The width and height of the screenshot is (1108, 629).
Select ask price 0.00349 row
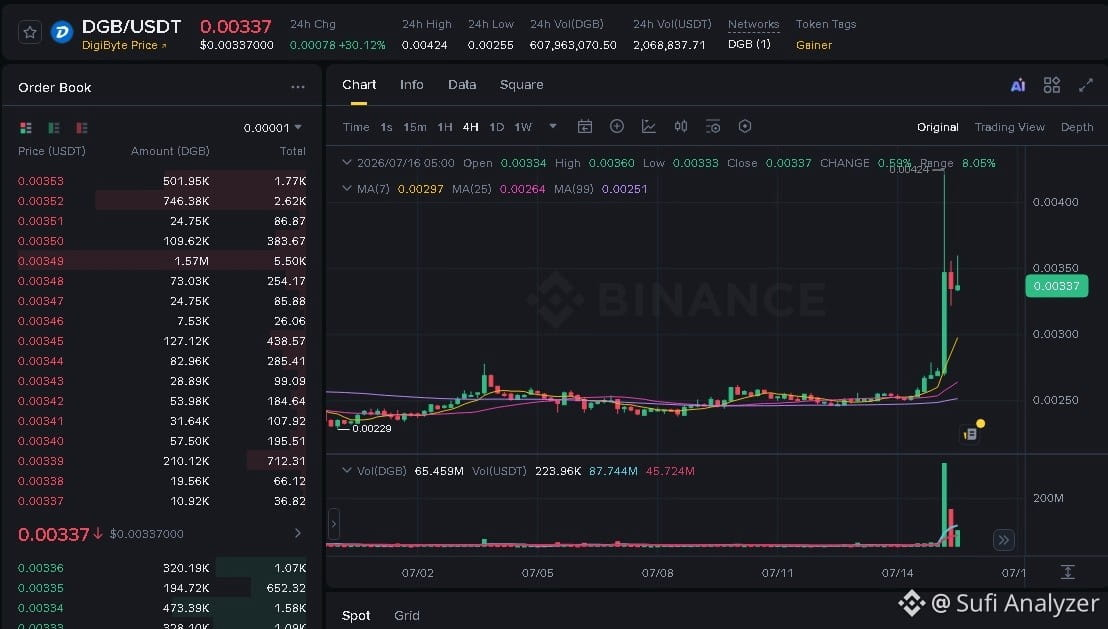pos(162,261)
